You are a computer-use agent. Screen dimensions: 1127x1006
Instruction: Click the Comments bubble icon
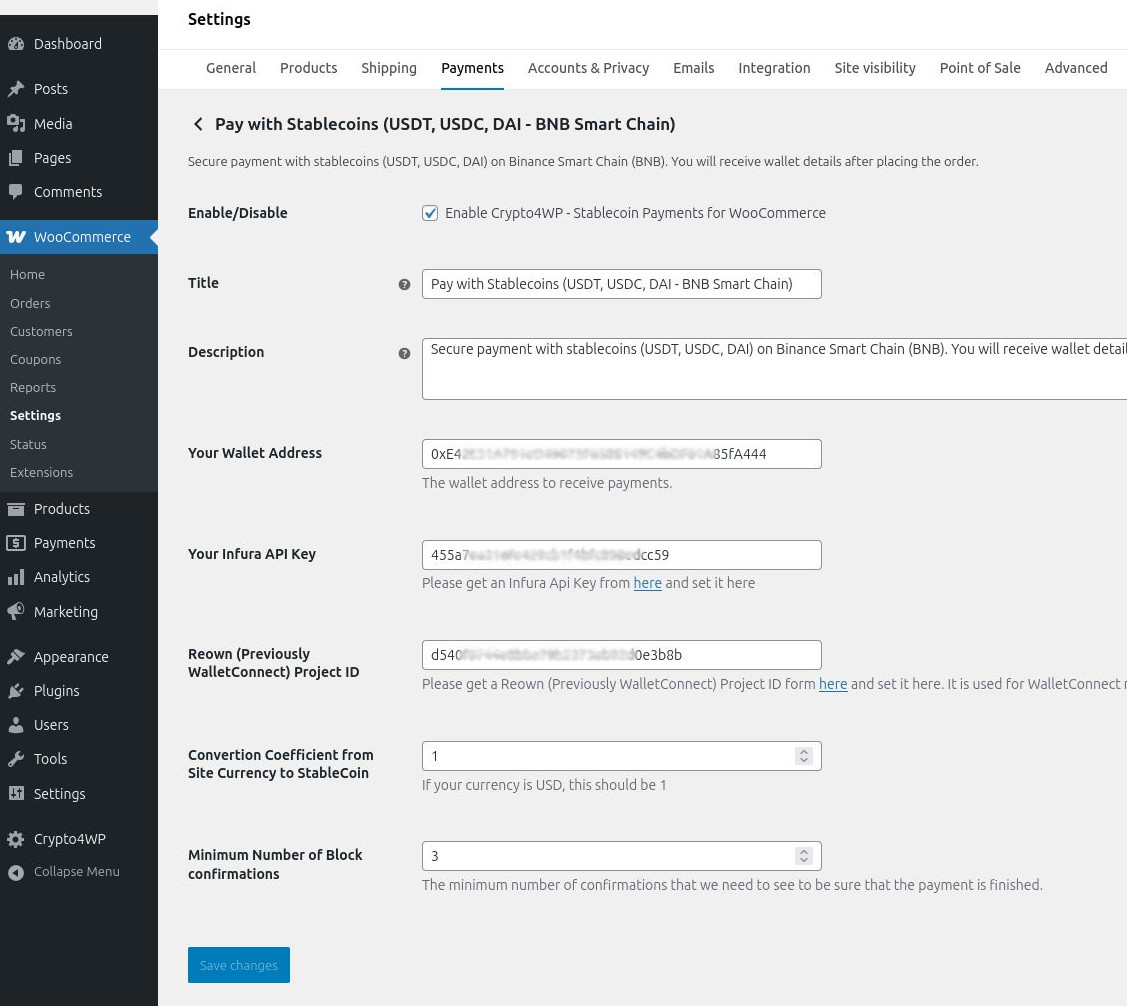16,192
